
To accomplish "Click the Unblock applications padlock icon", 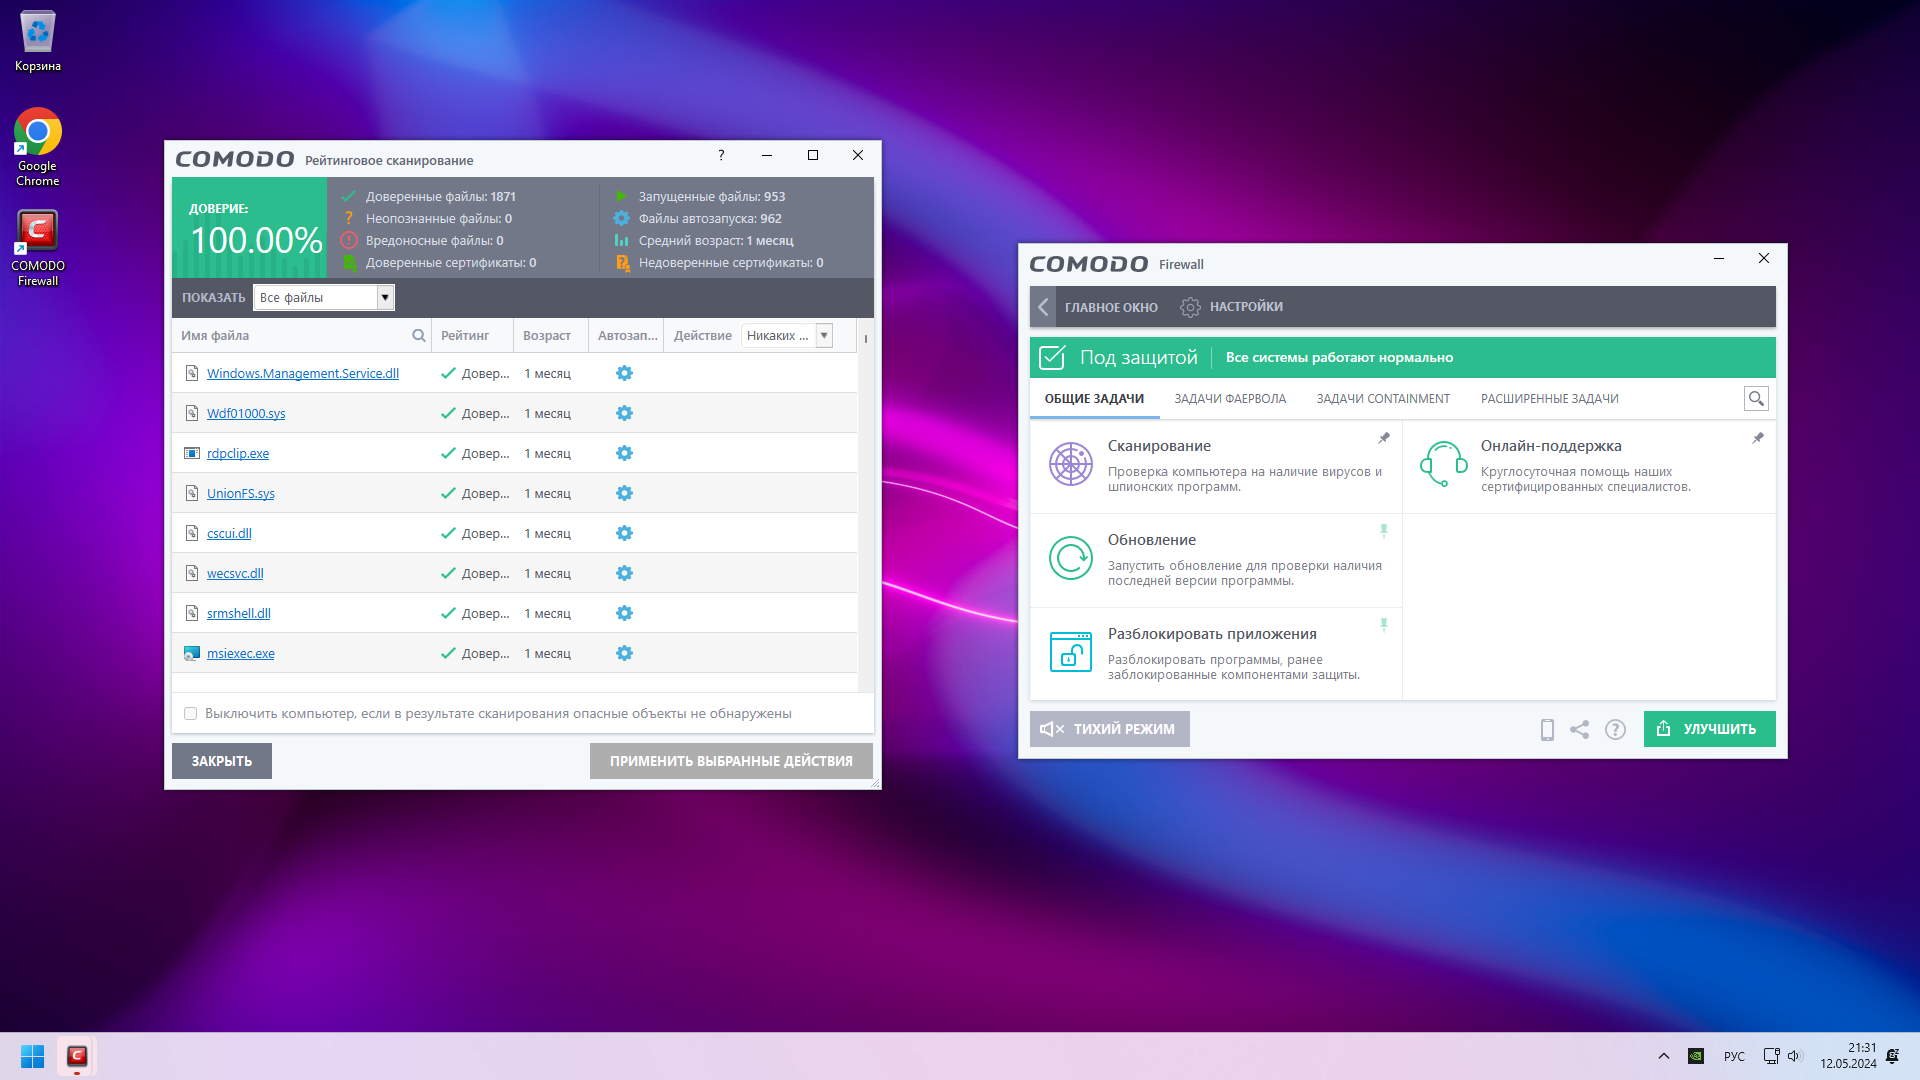I will point(1070,652).
